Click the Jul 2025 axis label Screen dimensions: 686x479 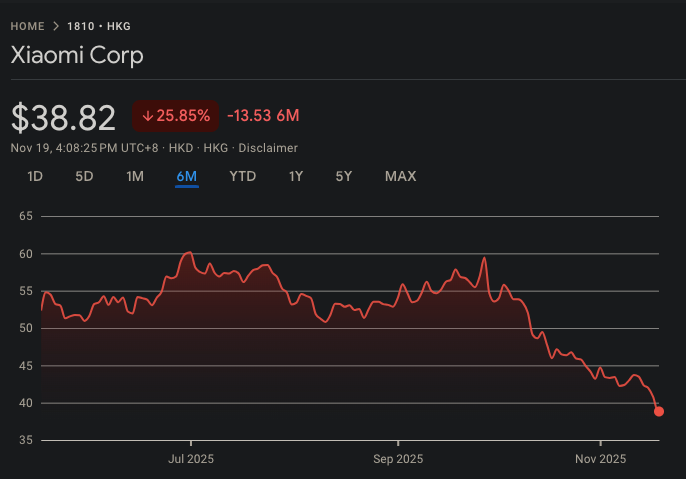click(191, 459)
